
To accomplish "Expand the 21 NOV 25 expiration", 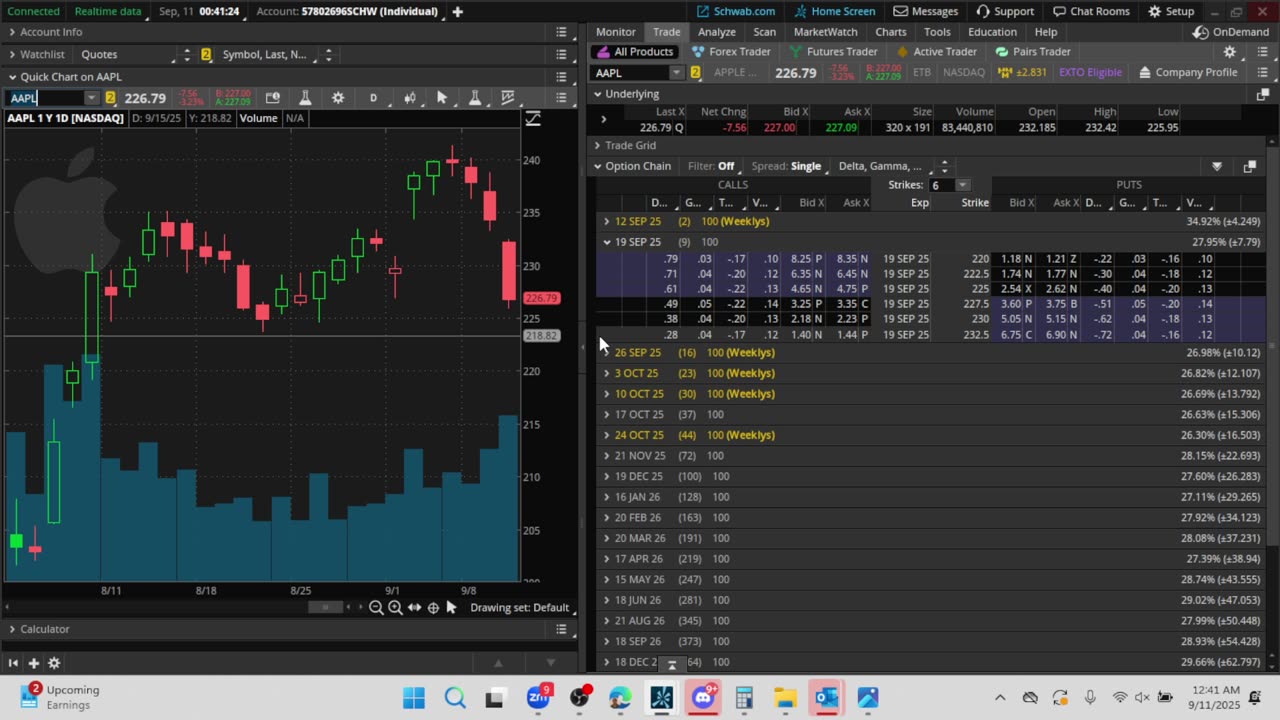I will coord(607,456).
